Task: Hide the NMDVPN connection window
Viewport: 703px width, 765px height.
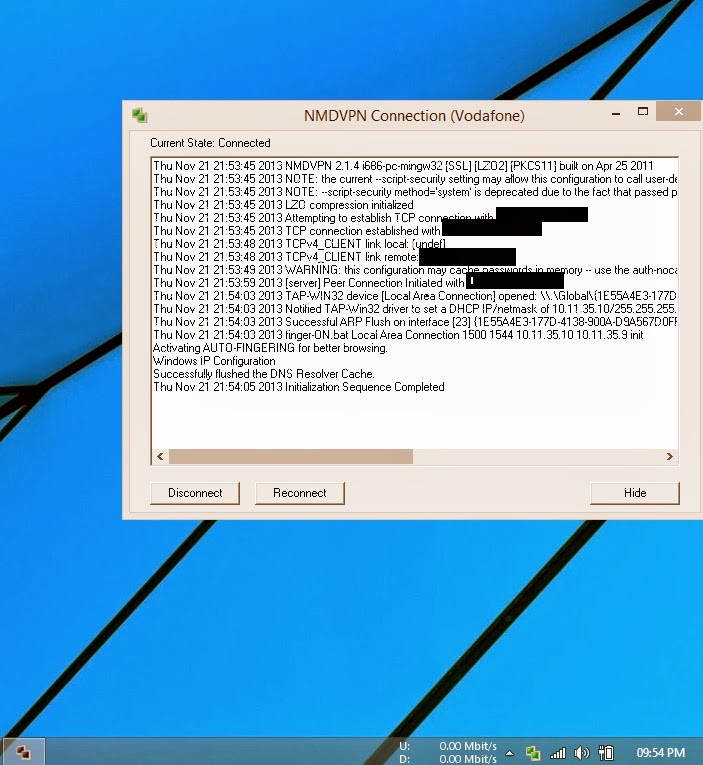Action: 635,493
